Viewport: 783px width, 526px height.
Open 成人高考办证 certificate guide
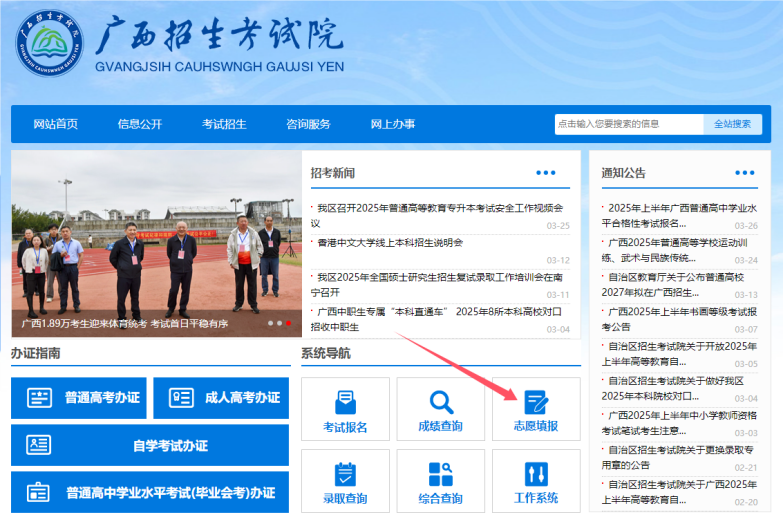point(223,398)
